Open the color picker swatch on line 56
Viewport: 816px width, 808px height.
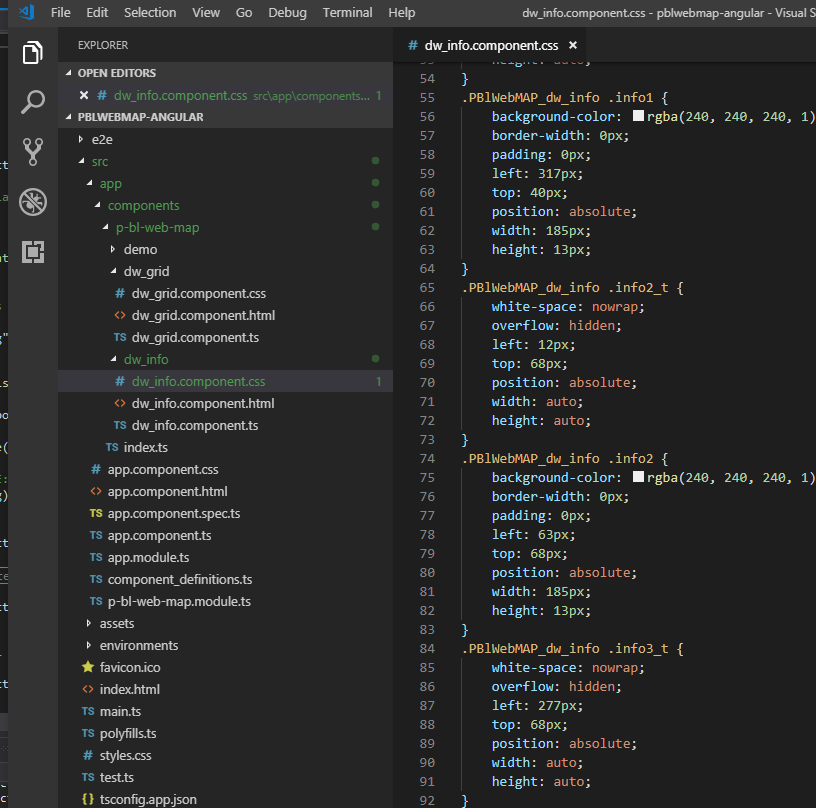(x=638, y=116)
